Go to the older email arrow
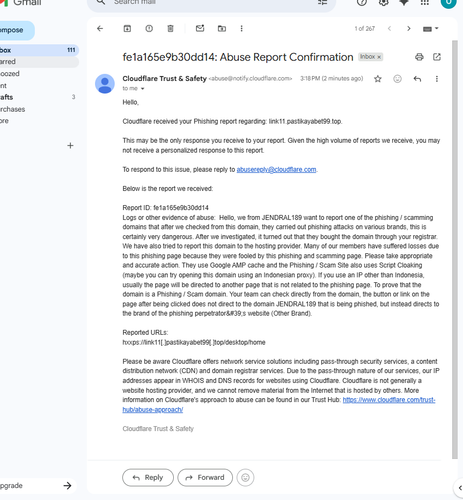Viewport: 463px width, 500px height. click(x=409, y=29)
